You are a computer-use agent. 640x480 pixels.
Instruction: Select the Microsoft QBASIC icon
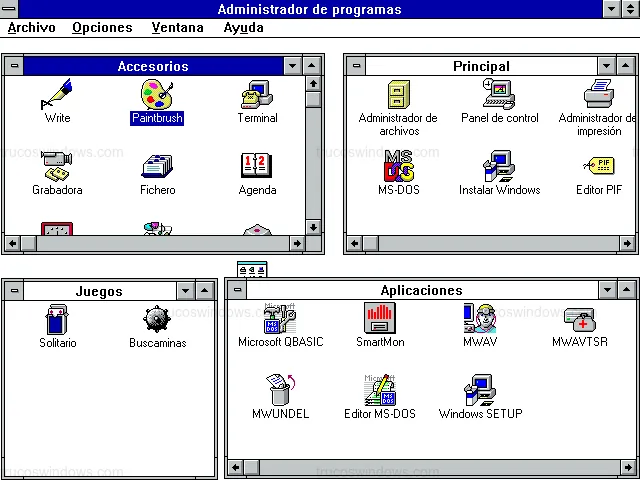pos(280,320)
